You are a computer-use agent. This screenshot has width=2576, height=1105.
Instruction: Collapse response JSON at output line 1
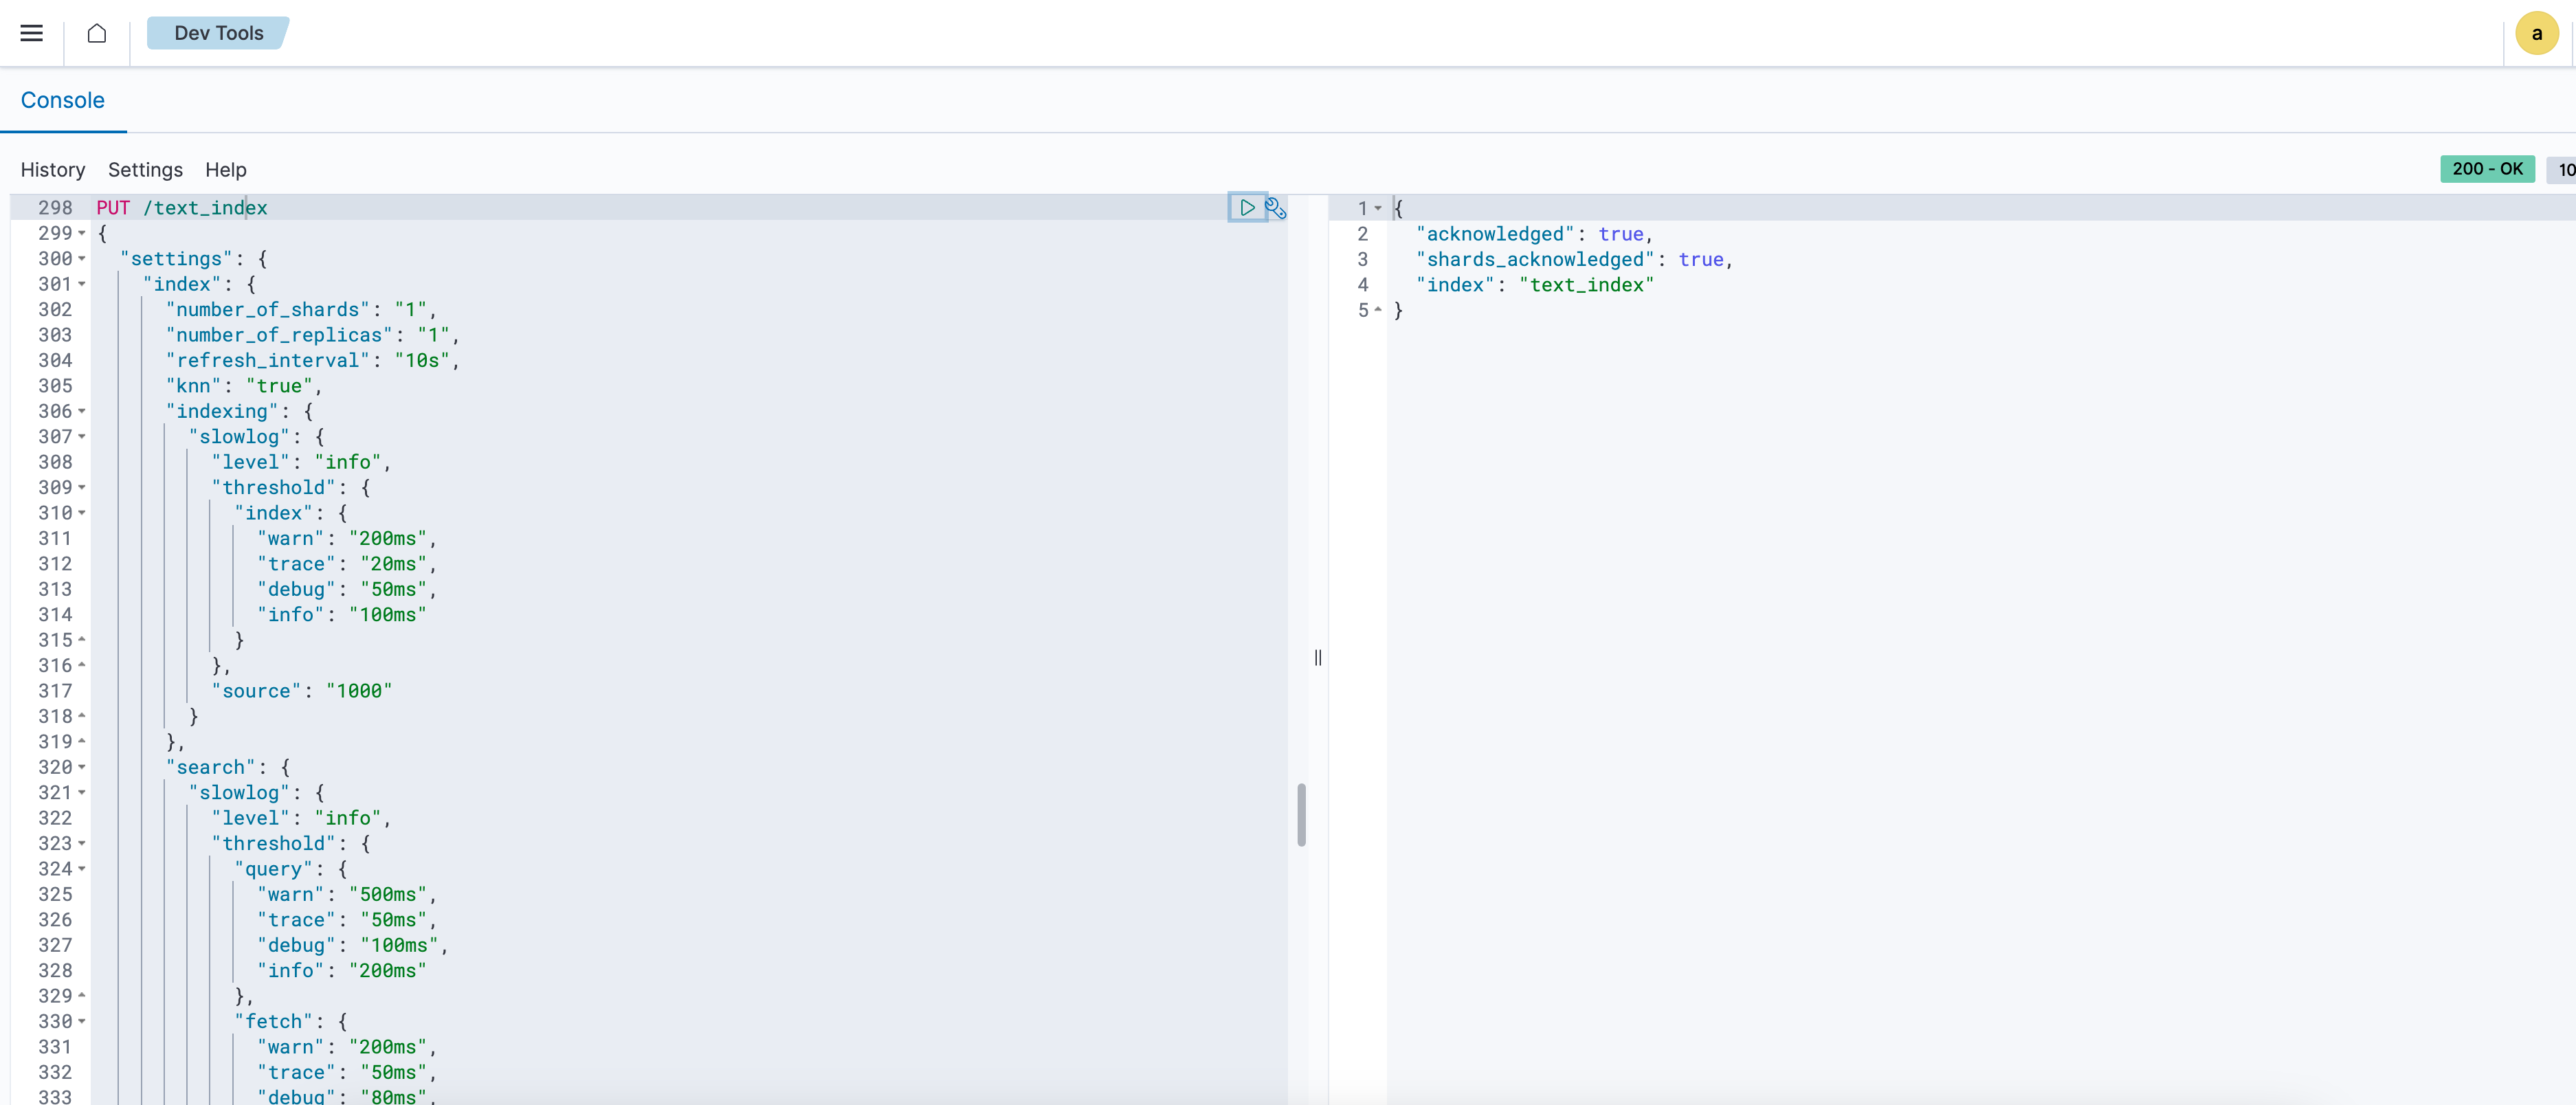tap(1378, 209)
